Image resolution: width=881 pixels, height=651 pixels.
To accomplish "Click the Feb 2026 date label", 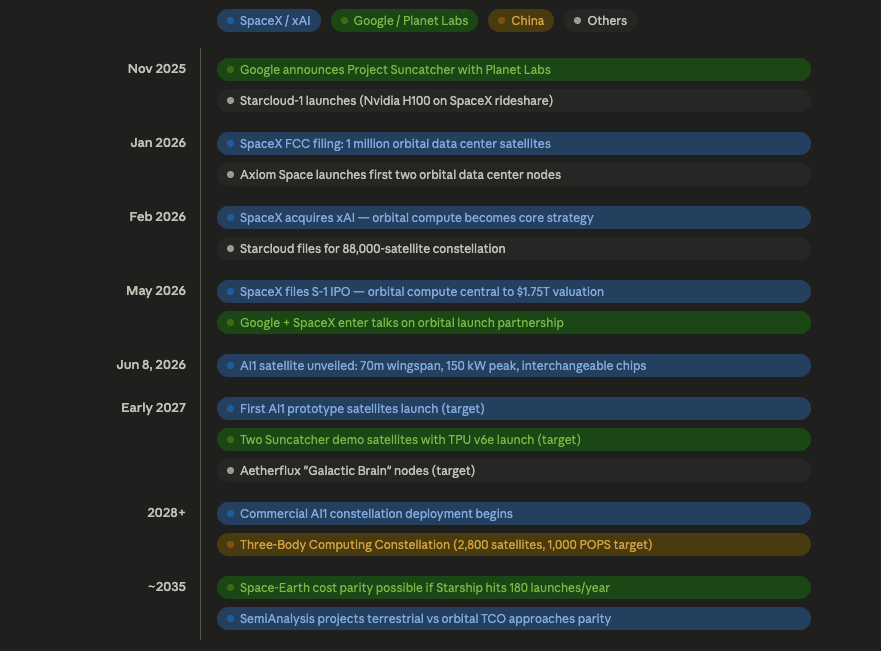I will coord(157,217).
